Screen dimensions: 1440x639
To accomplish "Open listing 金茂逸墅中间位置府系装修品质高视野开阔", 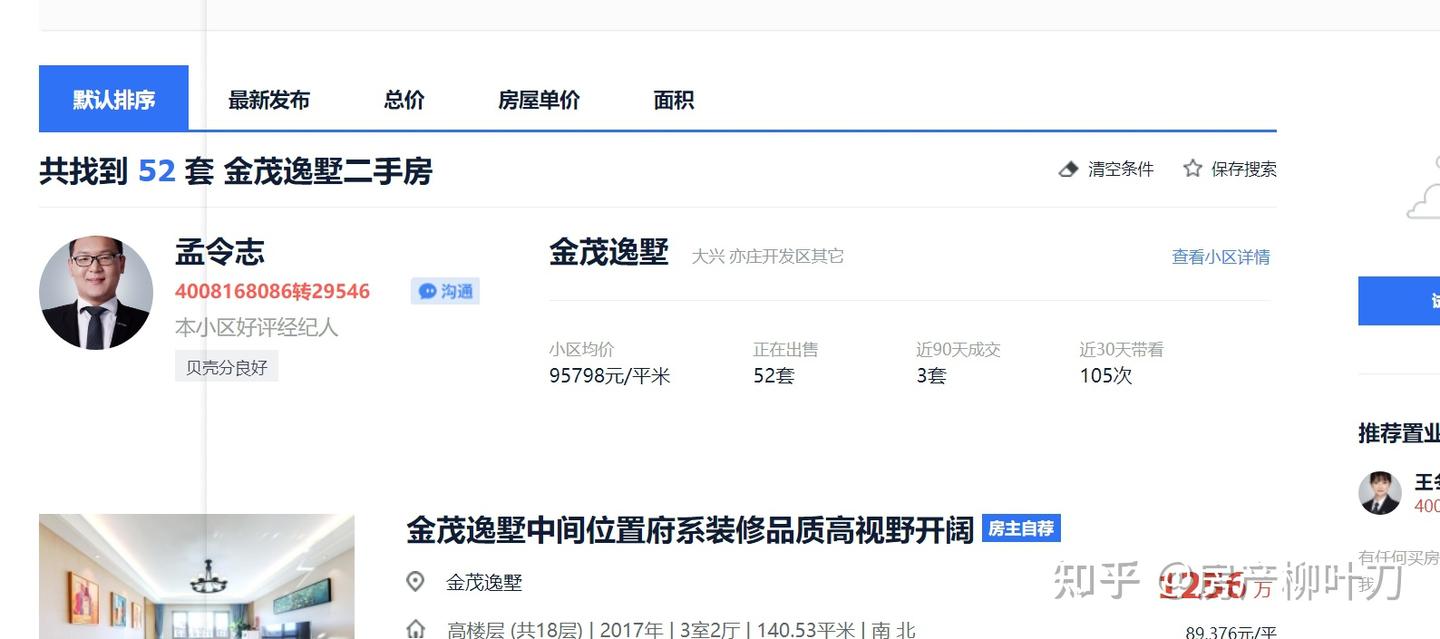I will (x=690, y=529).
